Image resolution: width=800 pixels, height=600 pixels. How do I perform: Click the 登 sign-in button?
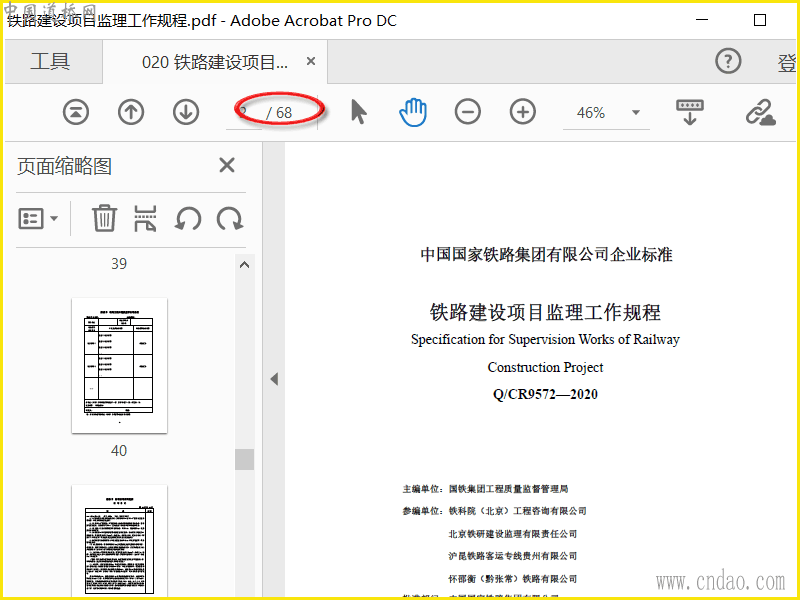pos(787,62)
